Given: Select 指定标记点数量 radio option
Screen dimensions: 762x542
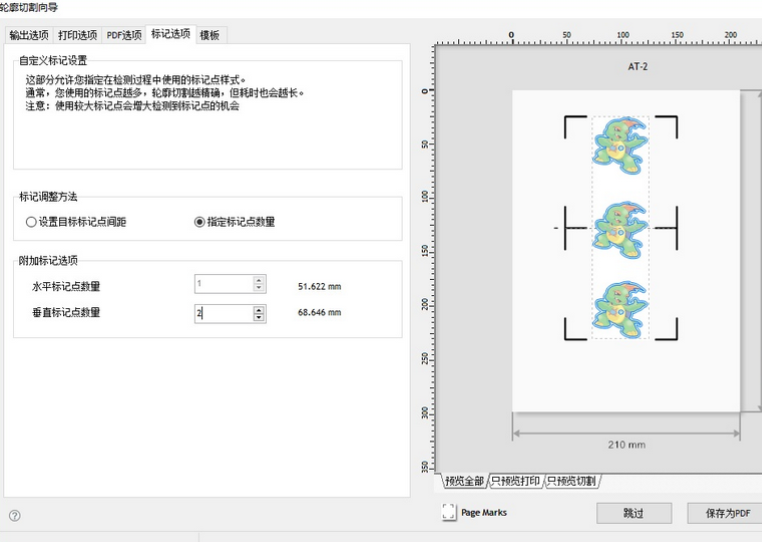Looking at the screenshot, I should pos(199,222).
